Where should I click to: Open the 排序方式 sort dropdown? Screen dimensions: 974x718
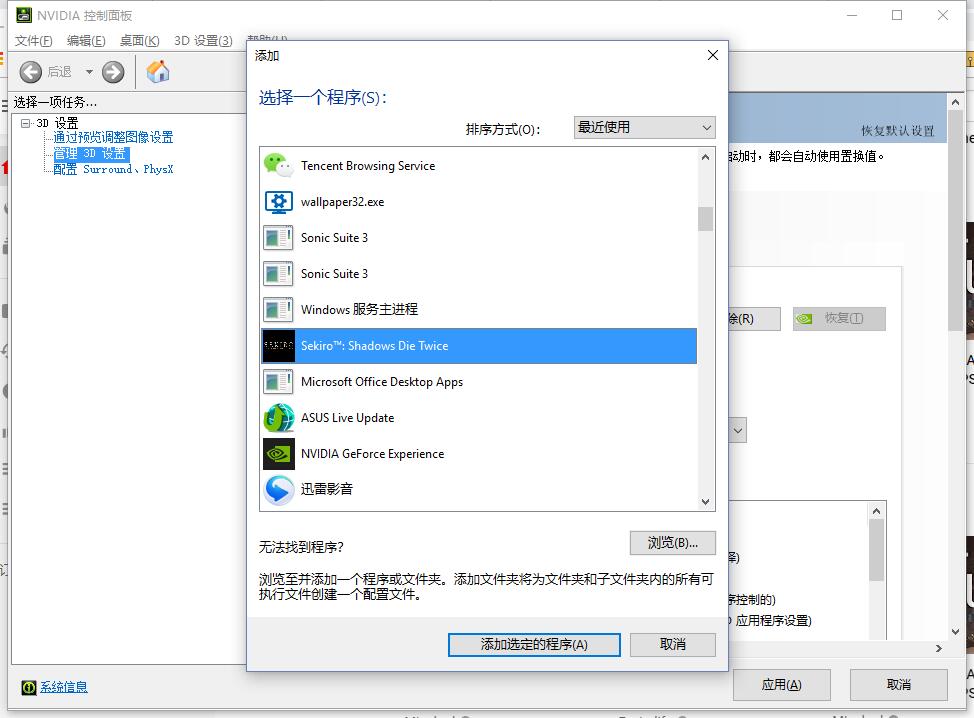(645, 127)
